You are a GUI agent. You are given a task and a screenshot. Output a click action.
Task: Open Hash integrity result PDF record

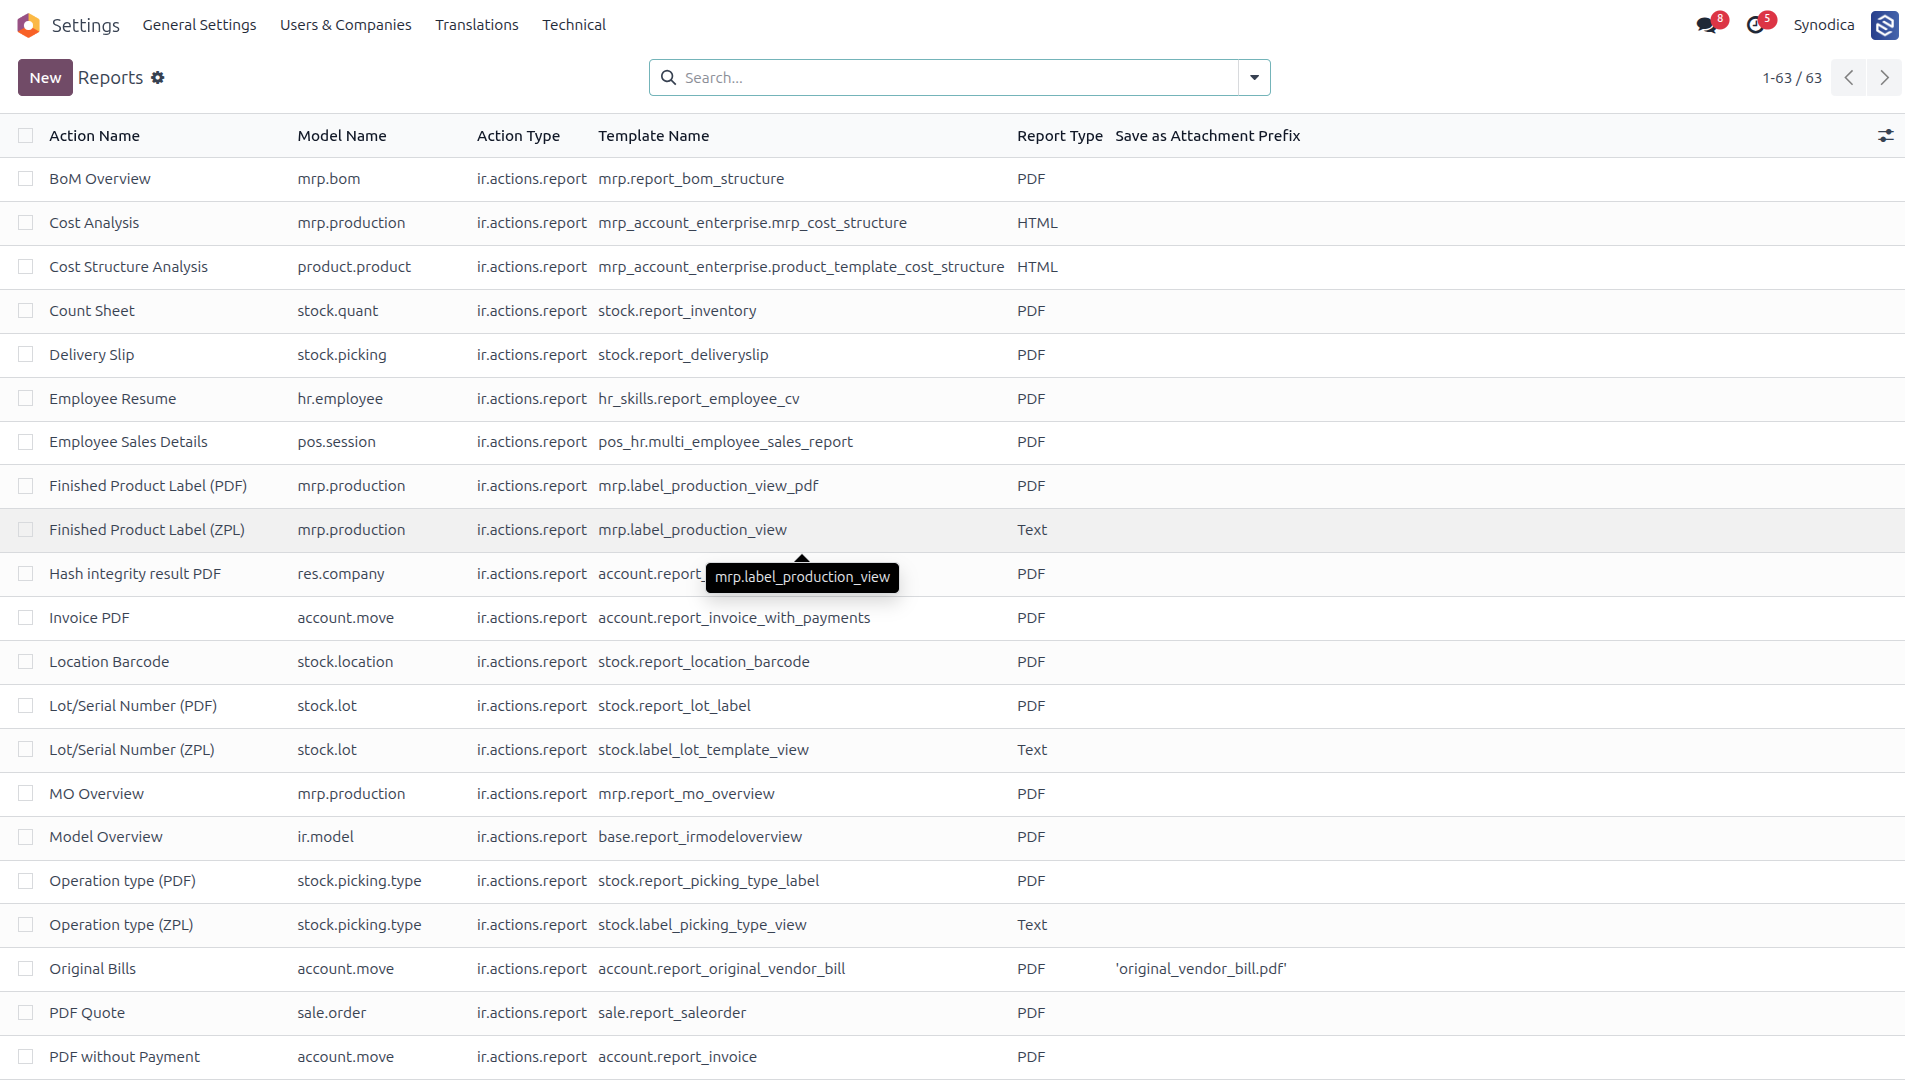tap(135, 574)
